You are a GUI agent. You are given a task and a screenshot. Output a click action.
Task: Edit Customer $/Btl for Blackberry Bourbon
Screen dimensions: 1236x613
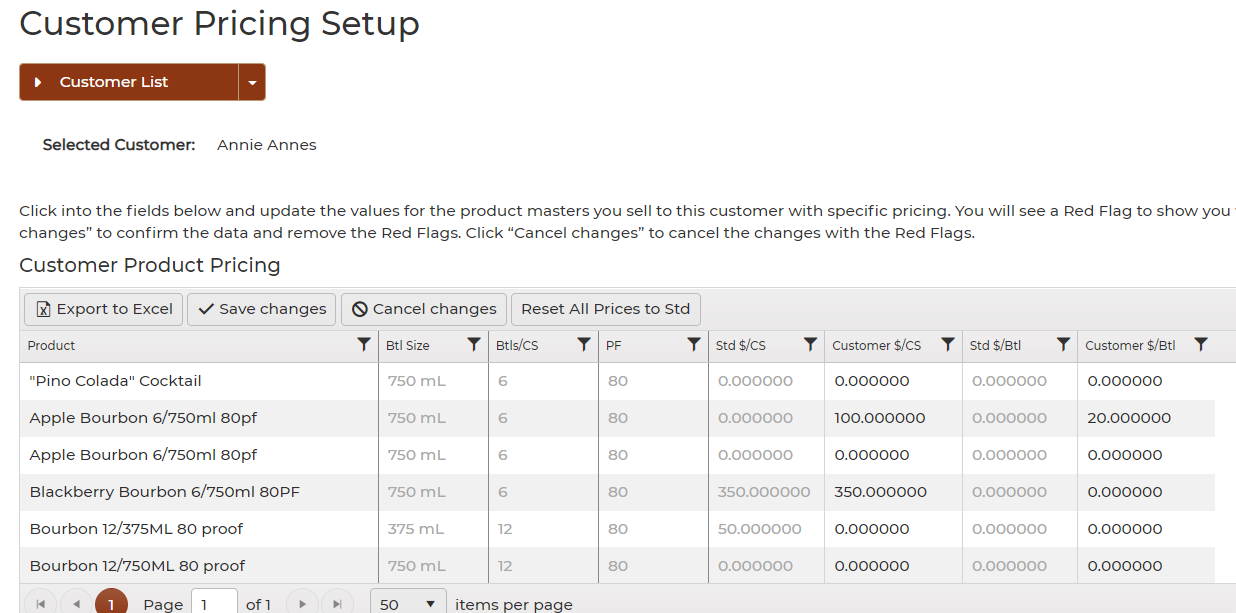1146,492
